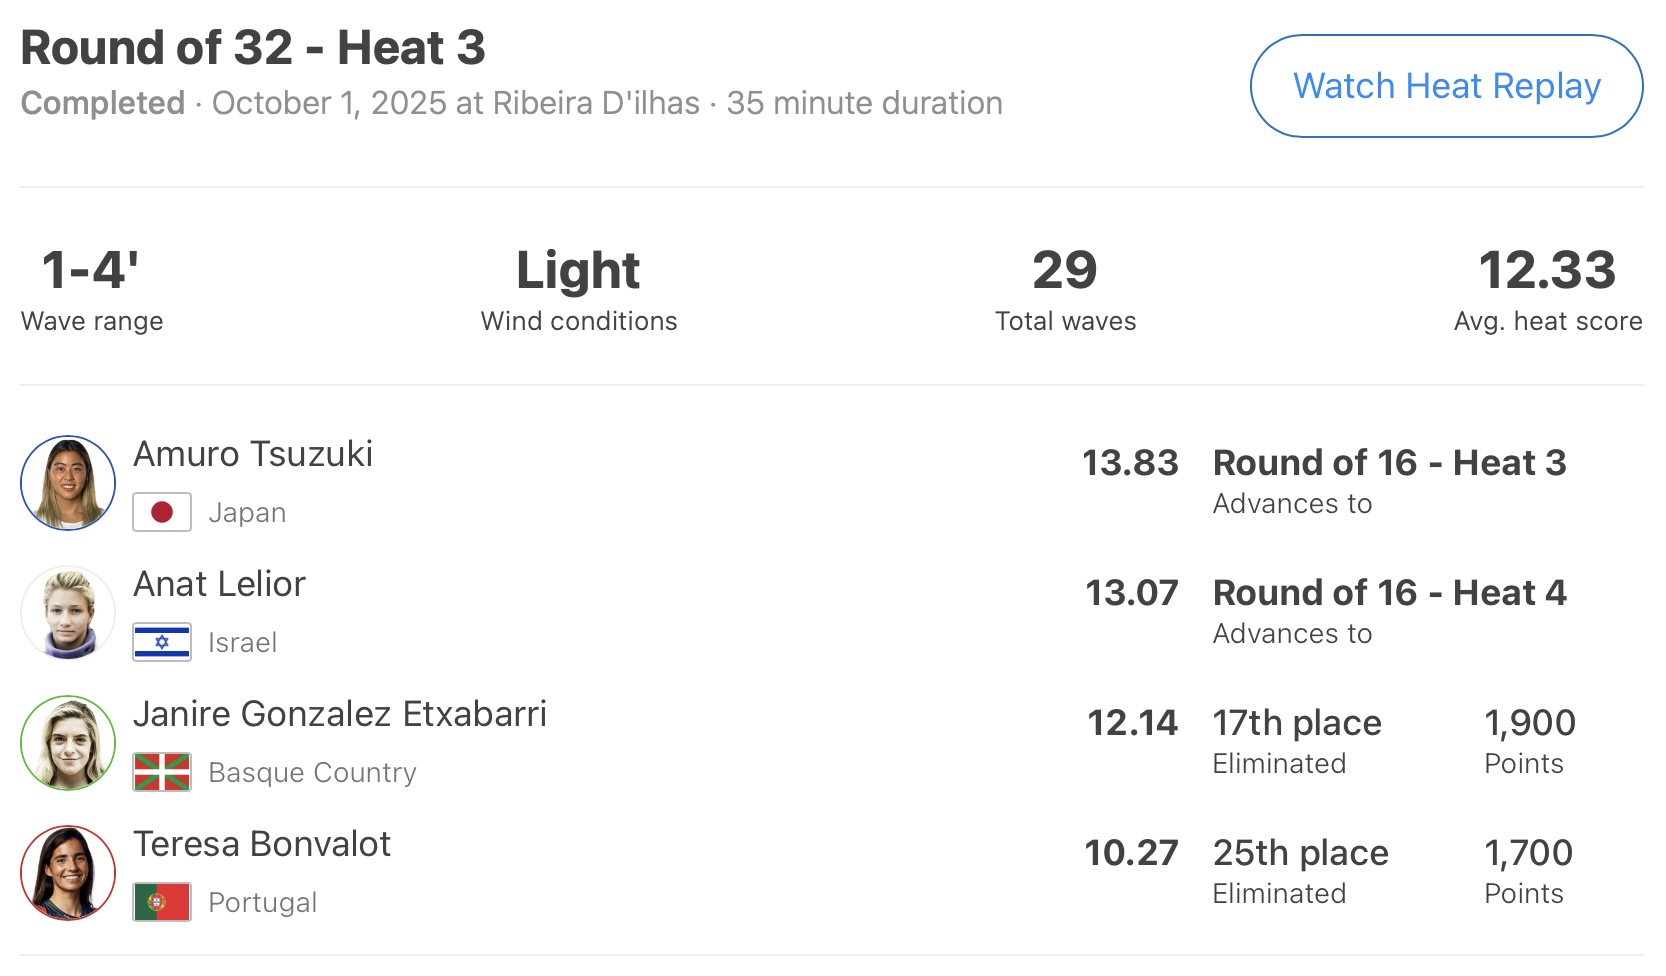The image size is (1666, 976).
Task: Open the Anat Lelior name link
Action: (220, 584)
